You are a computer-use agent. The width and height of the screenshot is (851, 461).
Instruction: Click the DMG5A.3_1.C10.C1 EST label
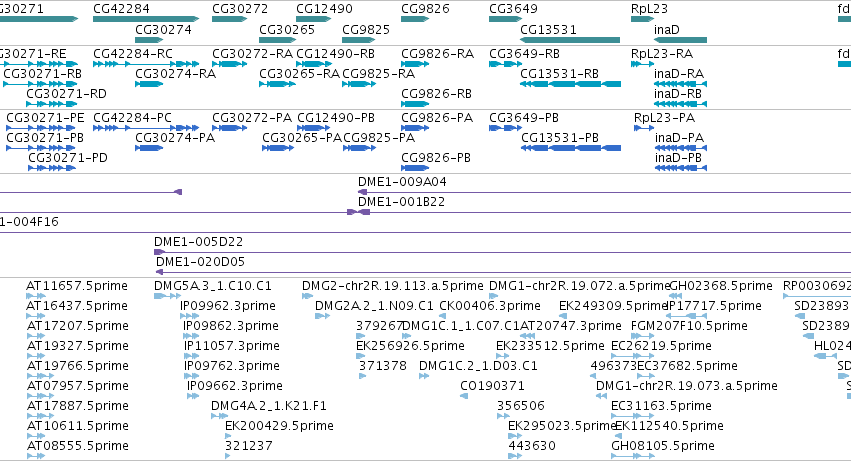click(213, 286)
